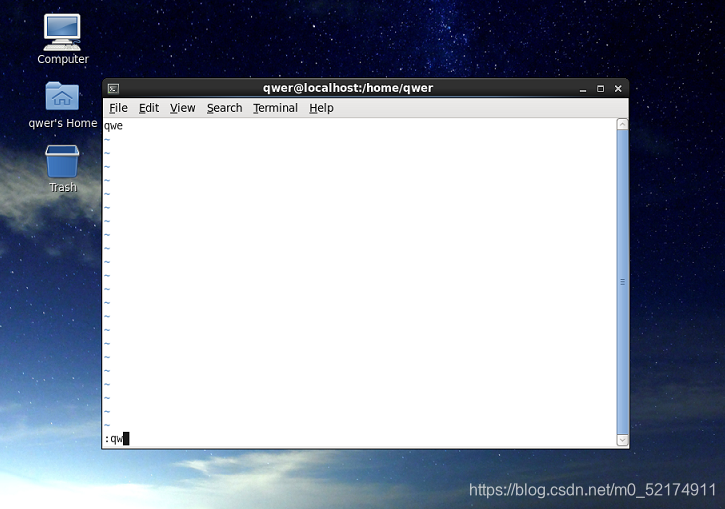The image size is (725, 509).
Task: Open the View menu
Action: pyautogui.click(x=183, y=108)
